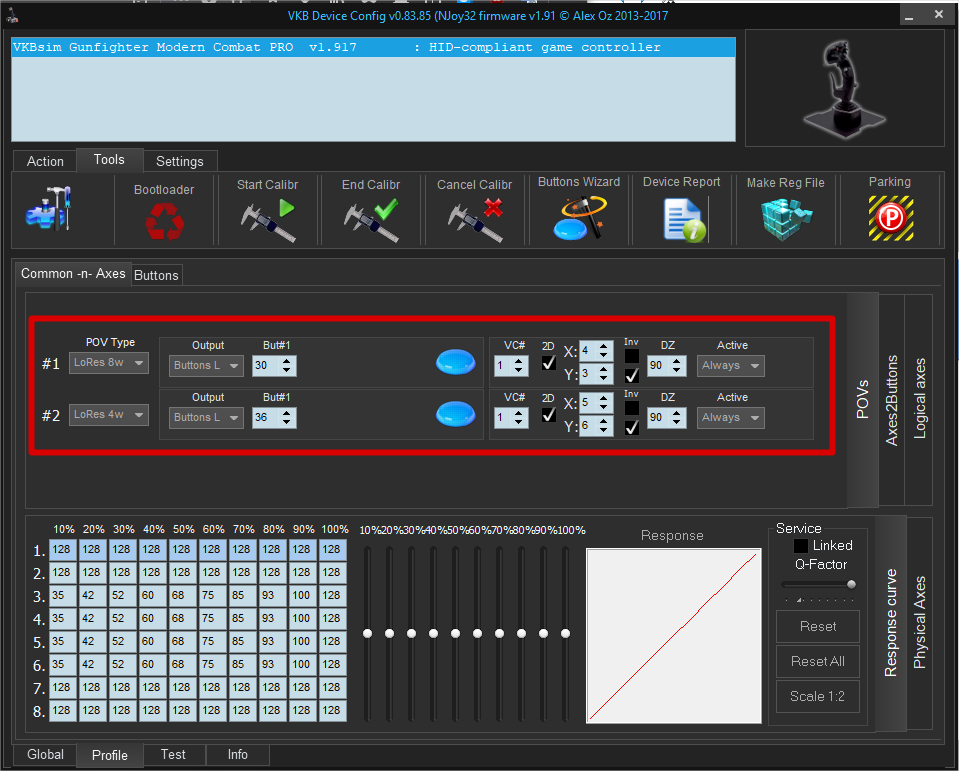Click the Reset button
This screenshot has height=771, width=959.
[x=818, y=626]
